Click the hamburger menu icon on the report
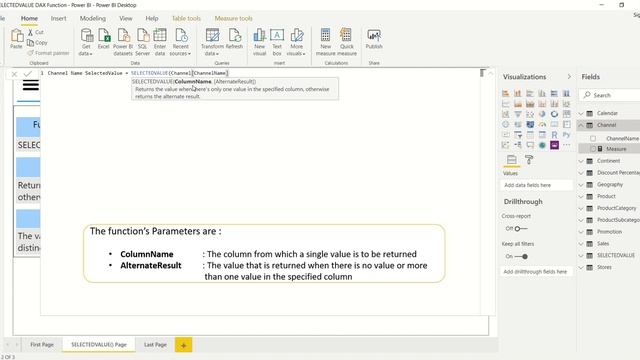The image size is (640, 360). point(31,85)
